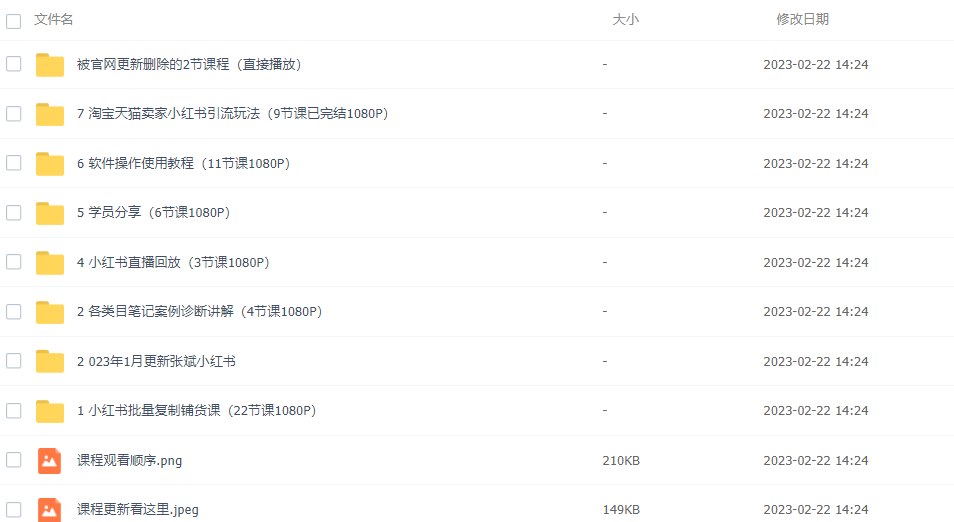
Task: Click modified date of 1 小红书批量复制铺货课 row
Action: (816, 411)
